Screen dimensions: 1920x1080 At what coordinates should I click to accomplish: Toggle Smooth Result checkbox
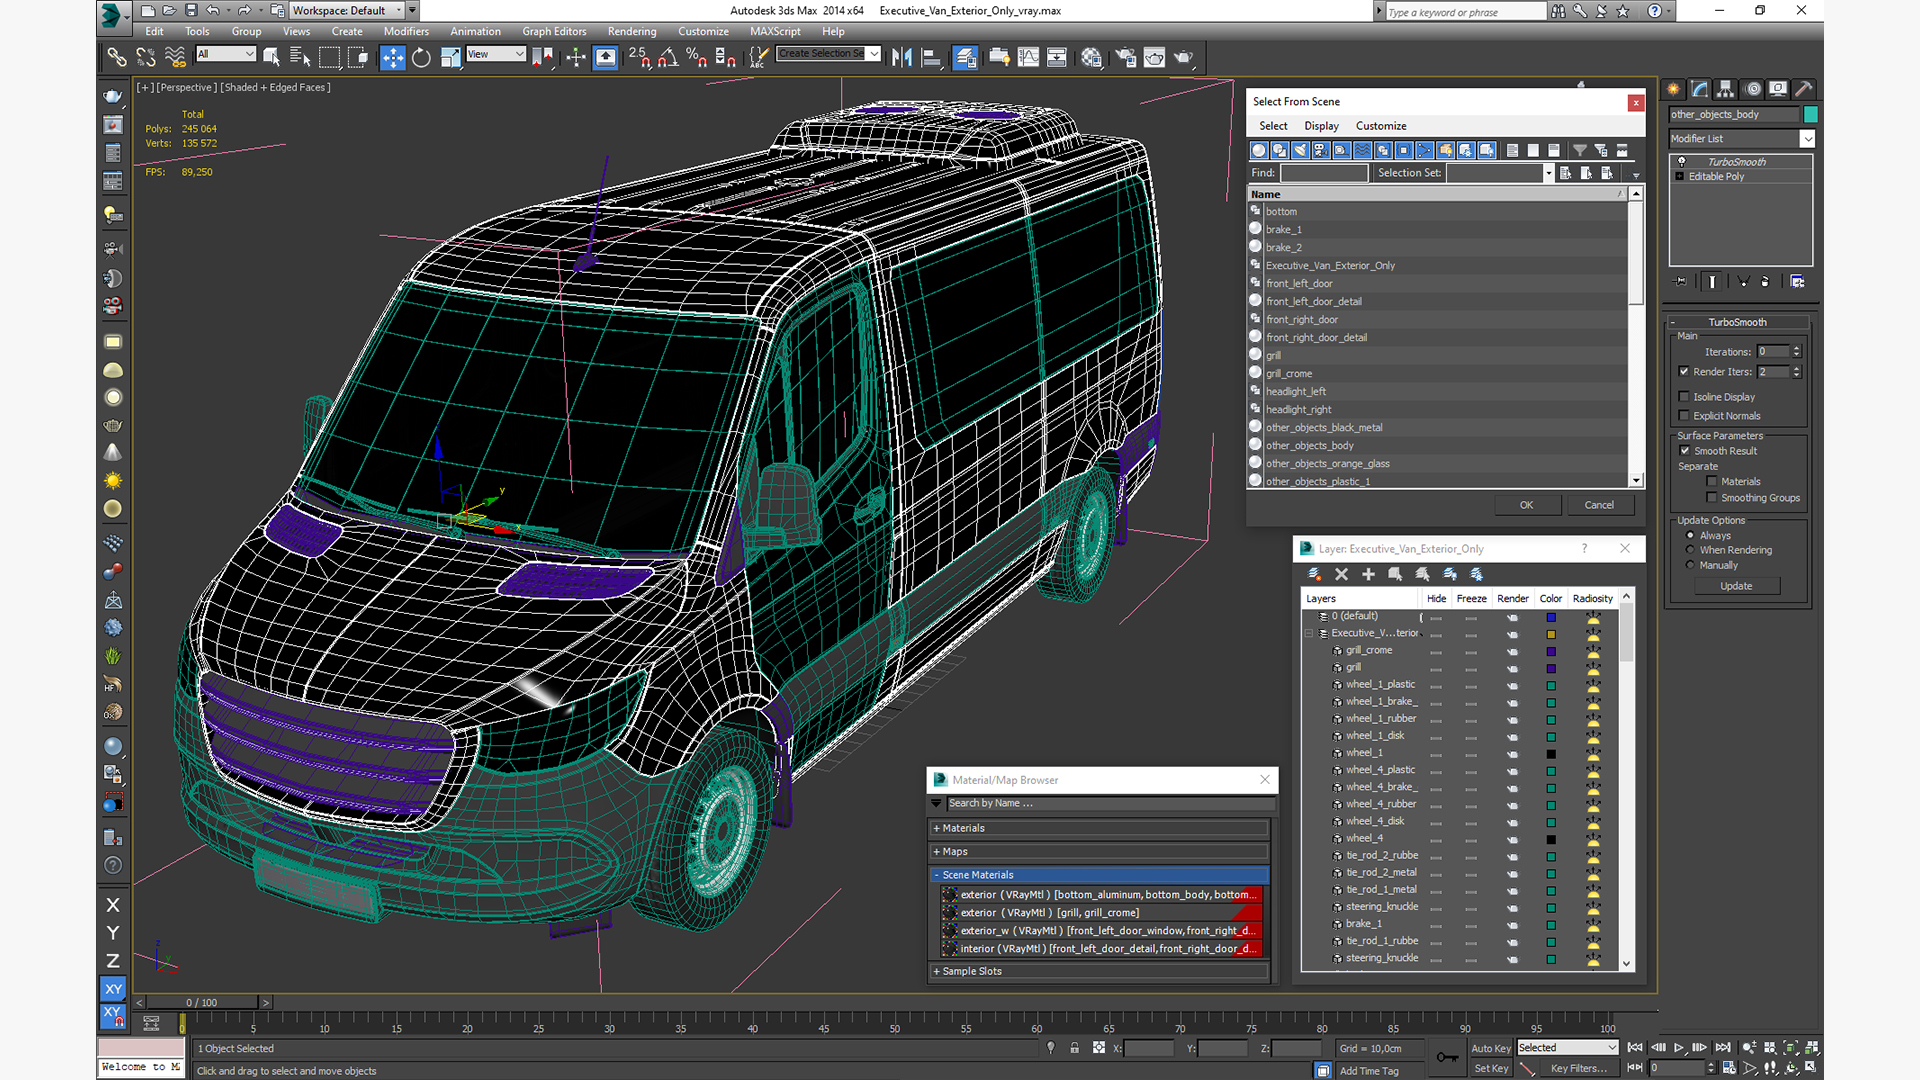point(1685,450)
